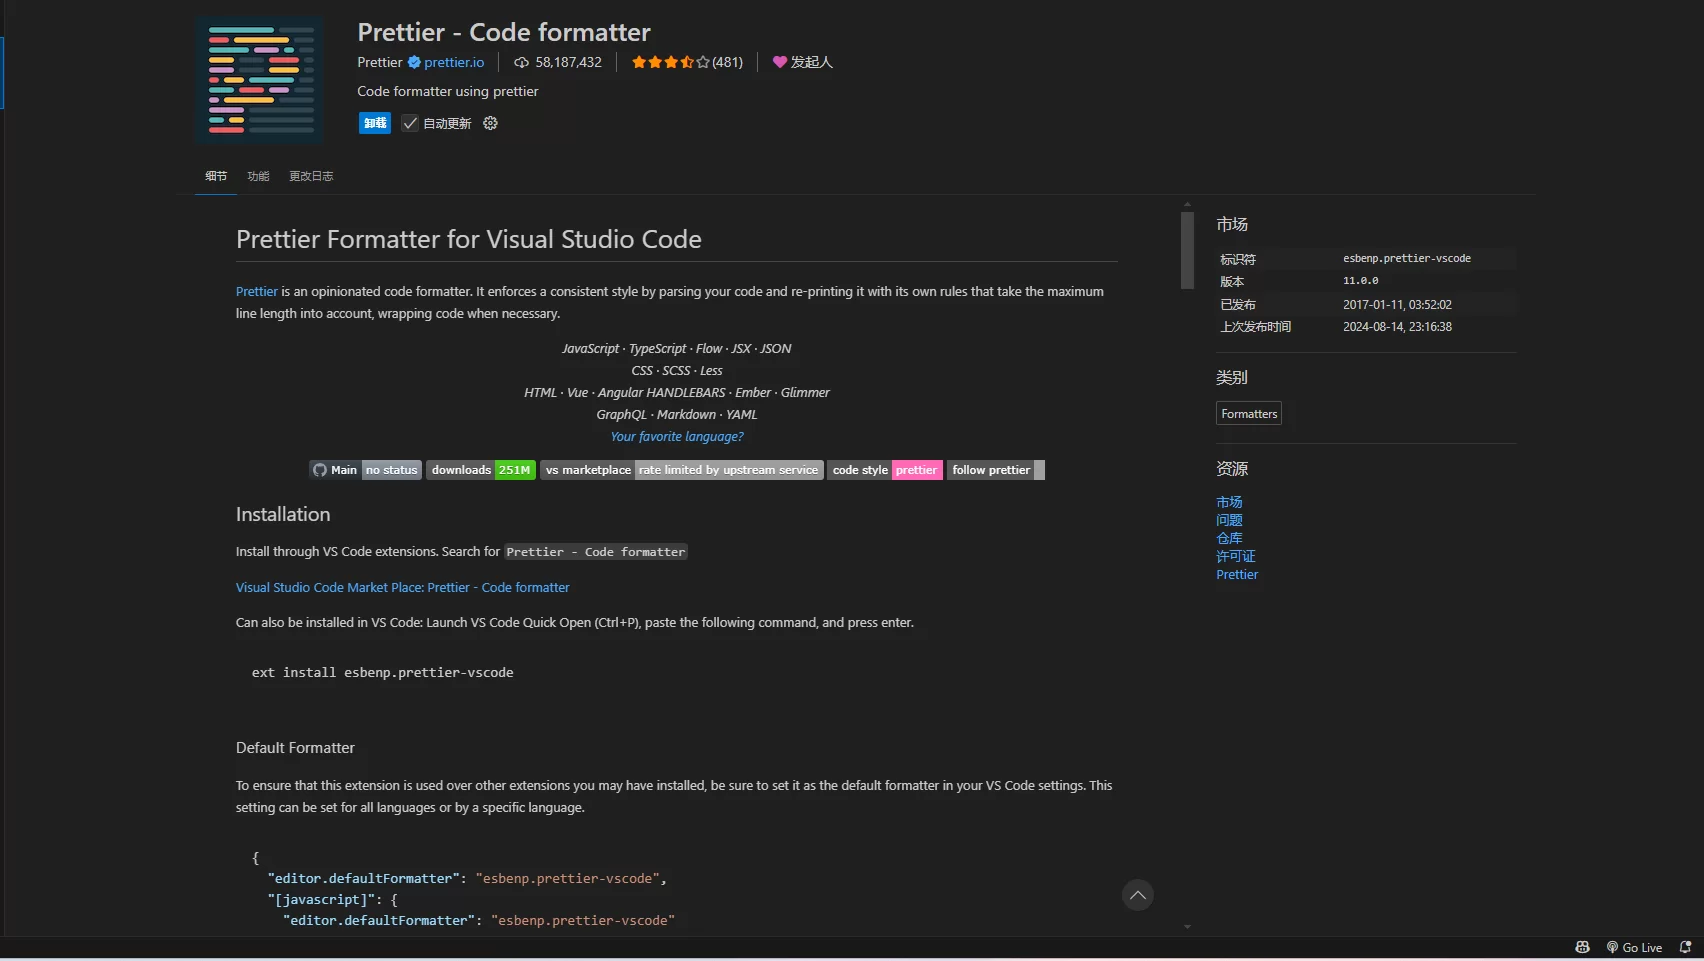The width and height of the screenshot is (1704, 961).
Task: Click the 'Prettier - Code formatter' inline code text
Action: click(x=596, y=552)
